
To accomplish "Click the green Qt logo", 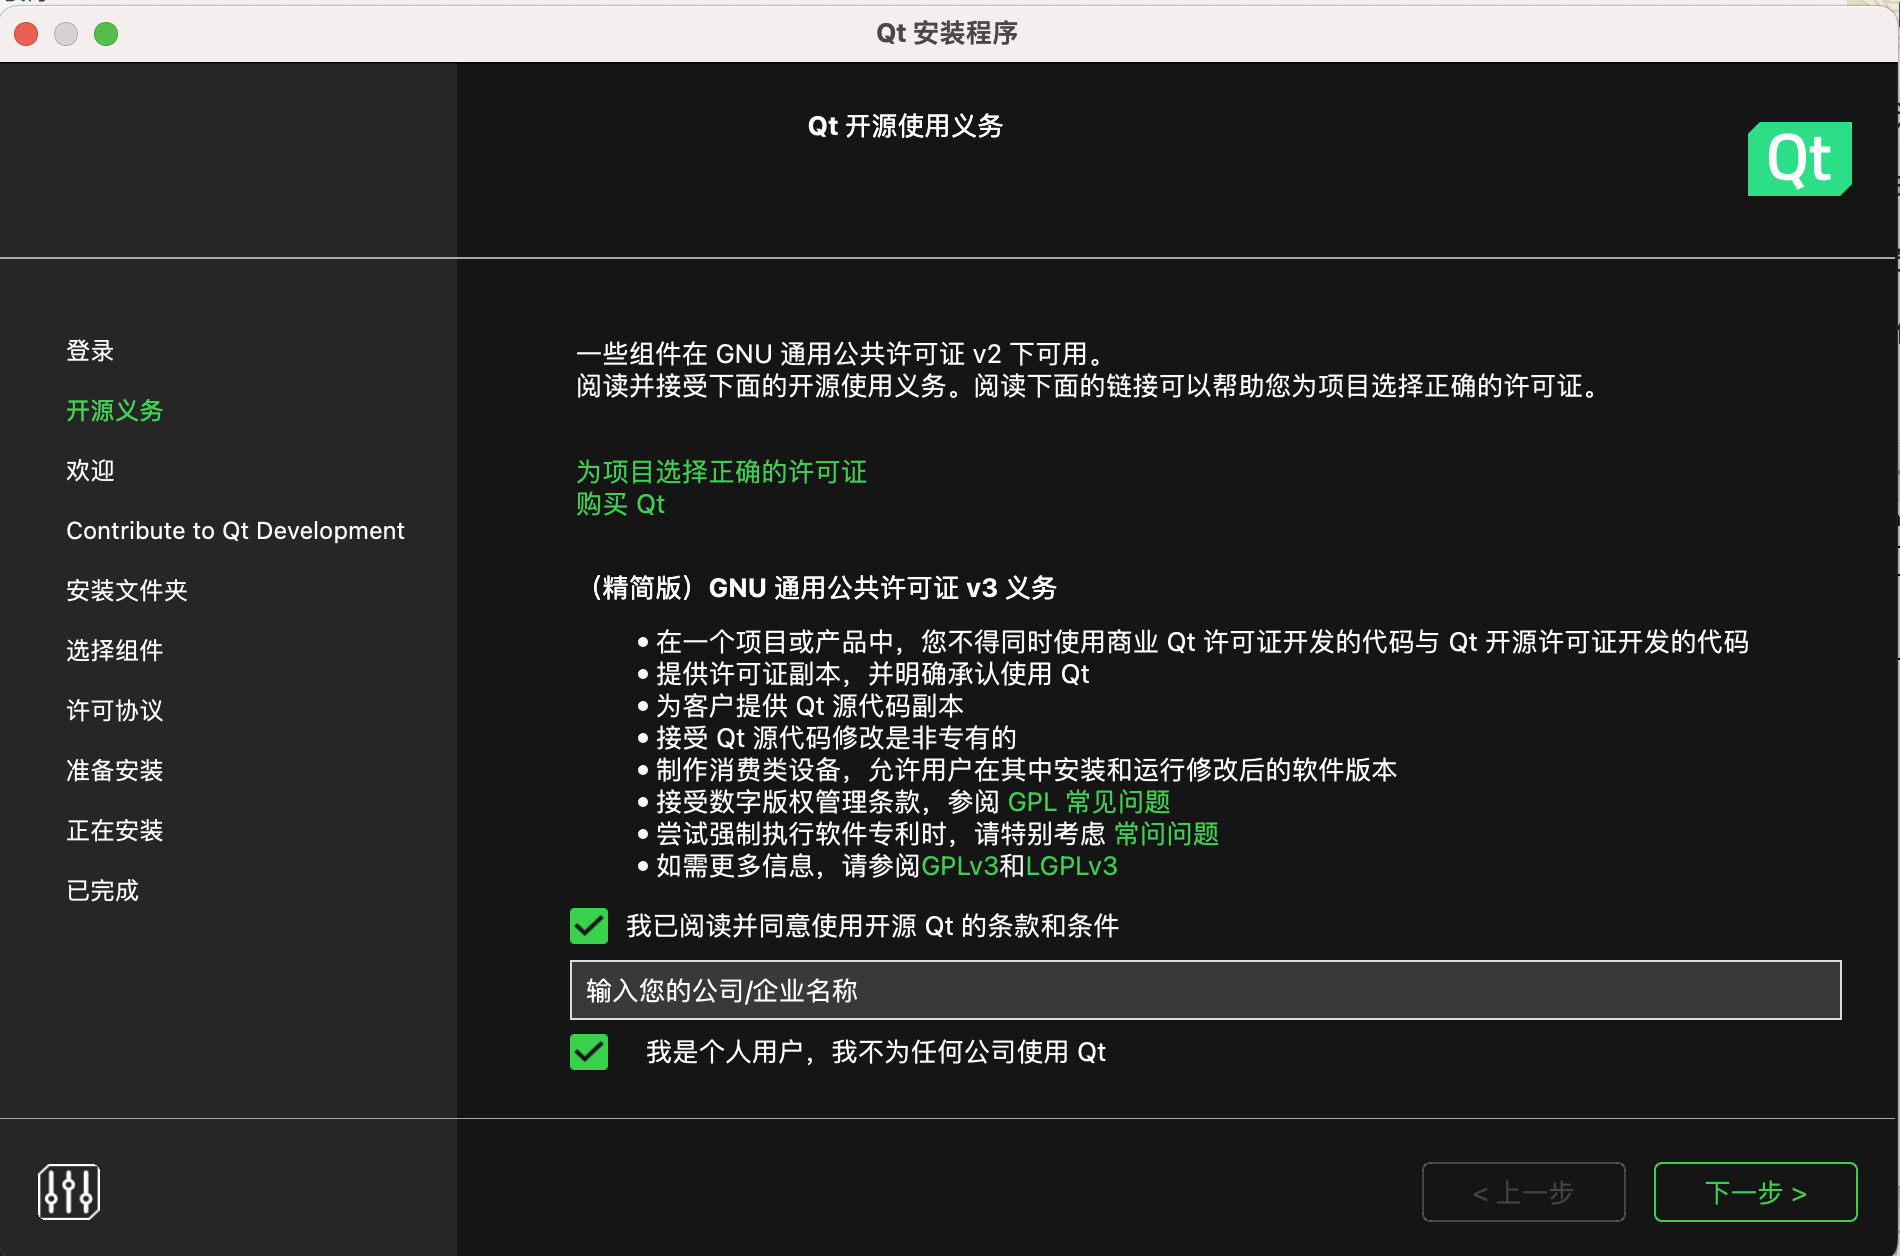I will tap(1799, 159).
